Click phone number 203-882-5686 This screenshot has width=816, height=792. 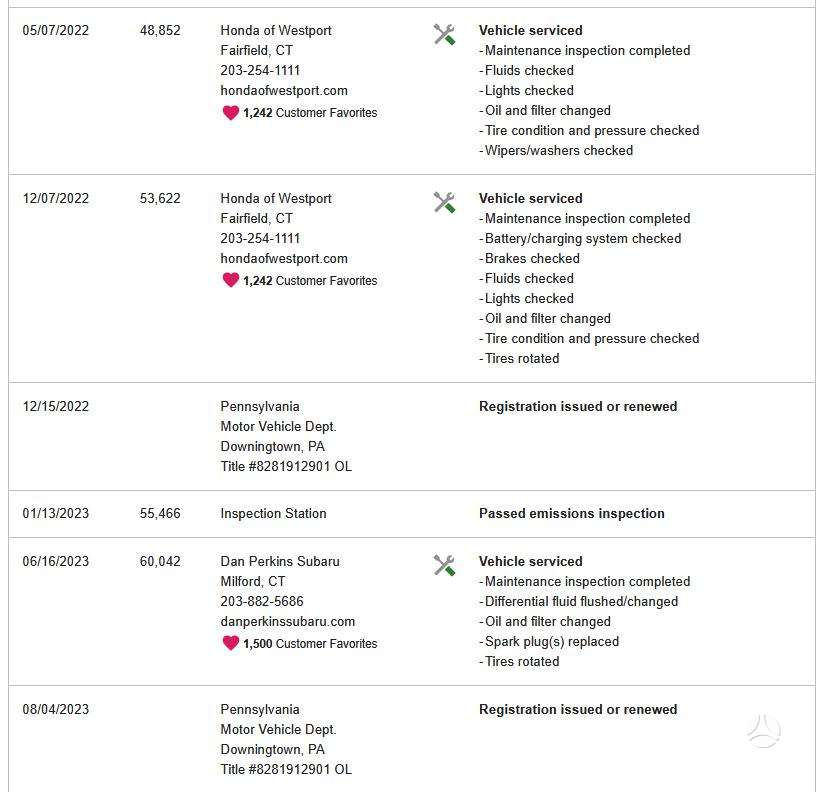click(262, 602)
